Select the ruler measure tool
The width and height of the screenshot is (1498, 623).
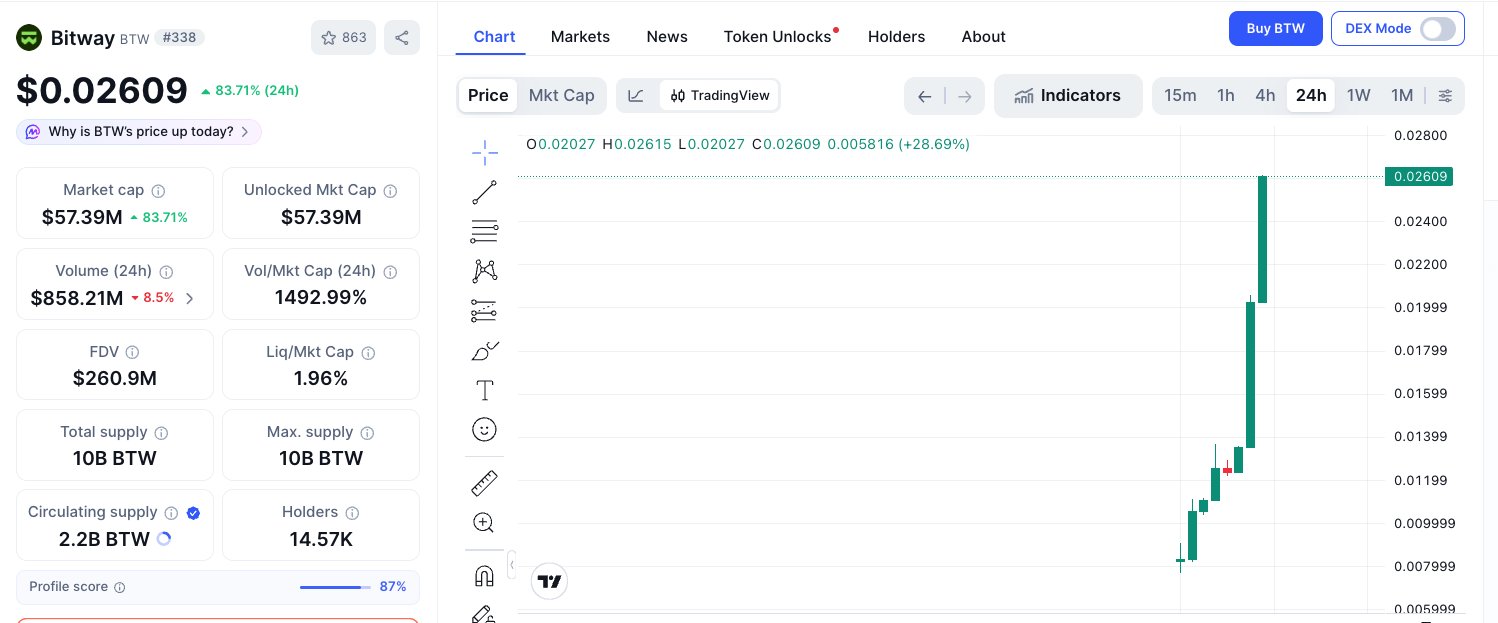tap(485, 483)
